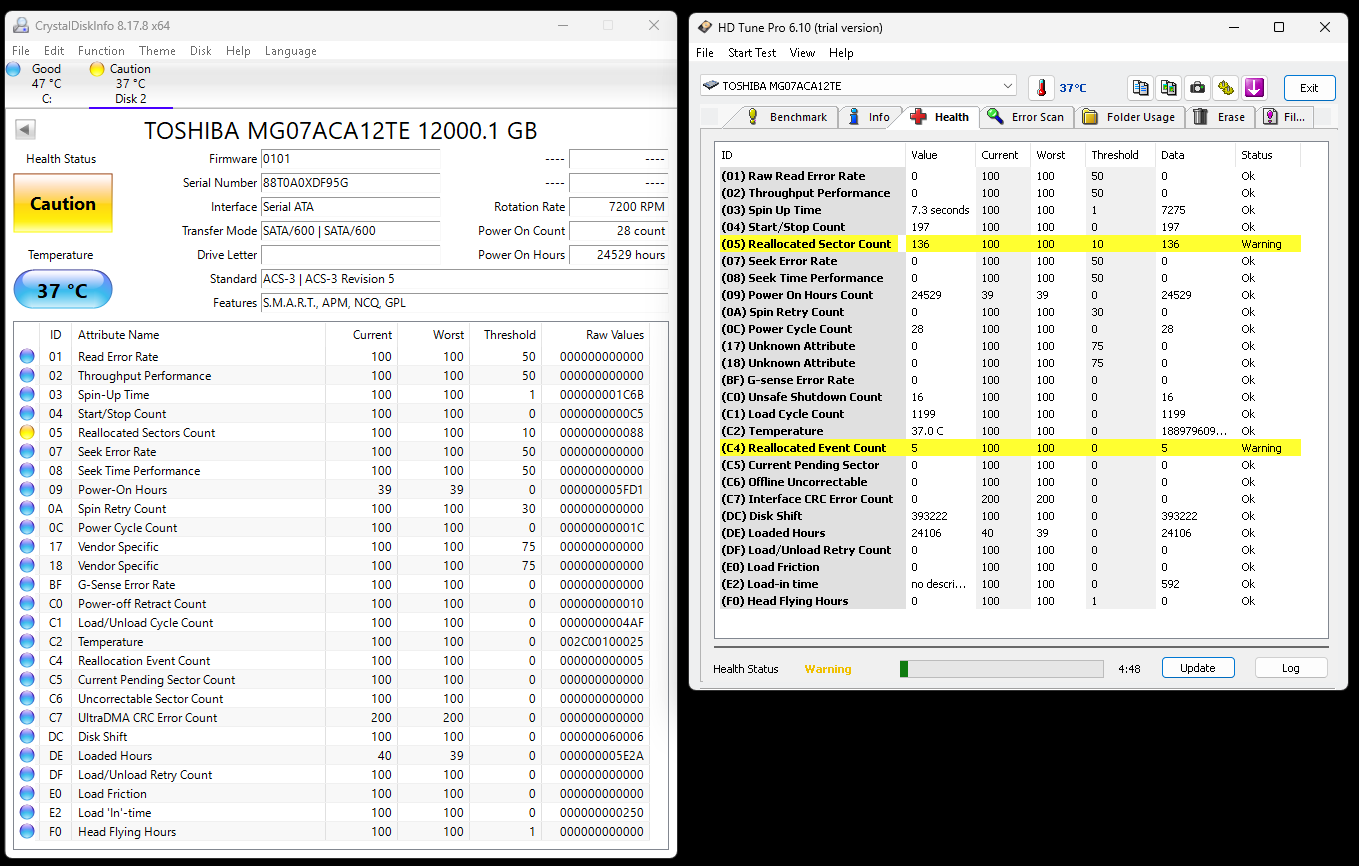Select the (09) Power On Hours Count row

point(1010,295)
